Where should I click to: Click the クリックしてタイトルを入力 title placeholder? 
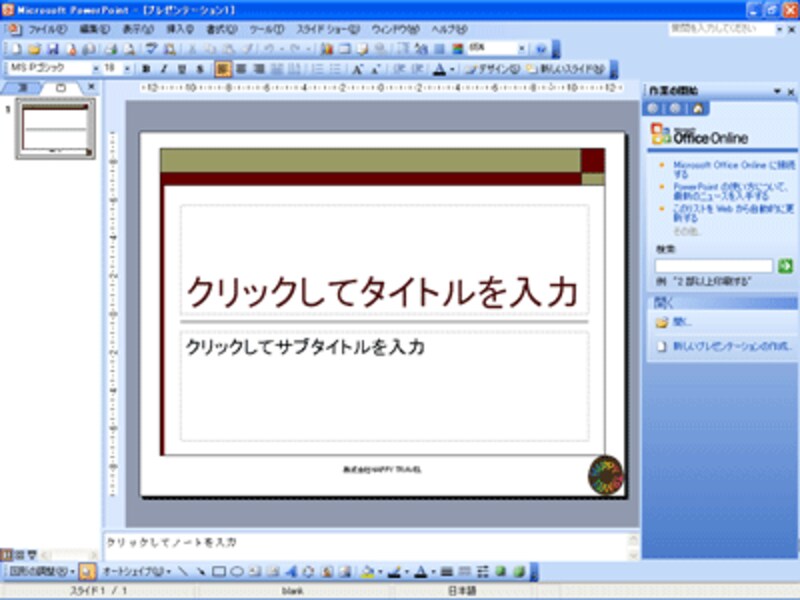click(384, 260)
